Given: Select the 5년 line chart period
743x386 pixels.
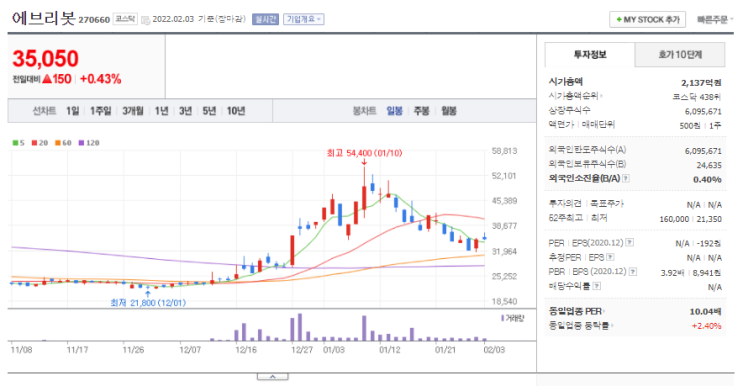Looking at the screenshot, I should coord(209,111).
